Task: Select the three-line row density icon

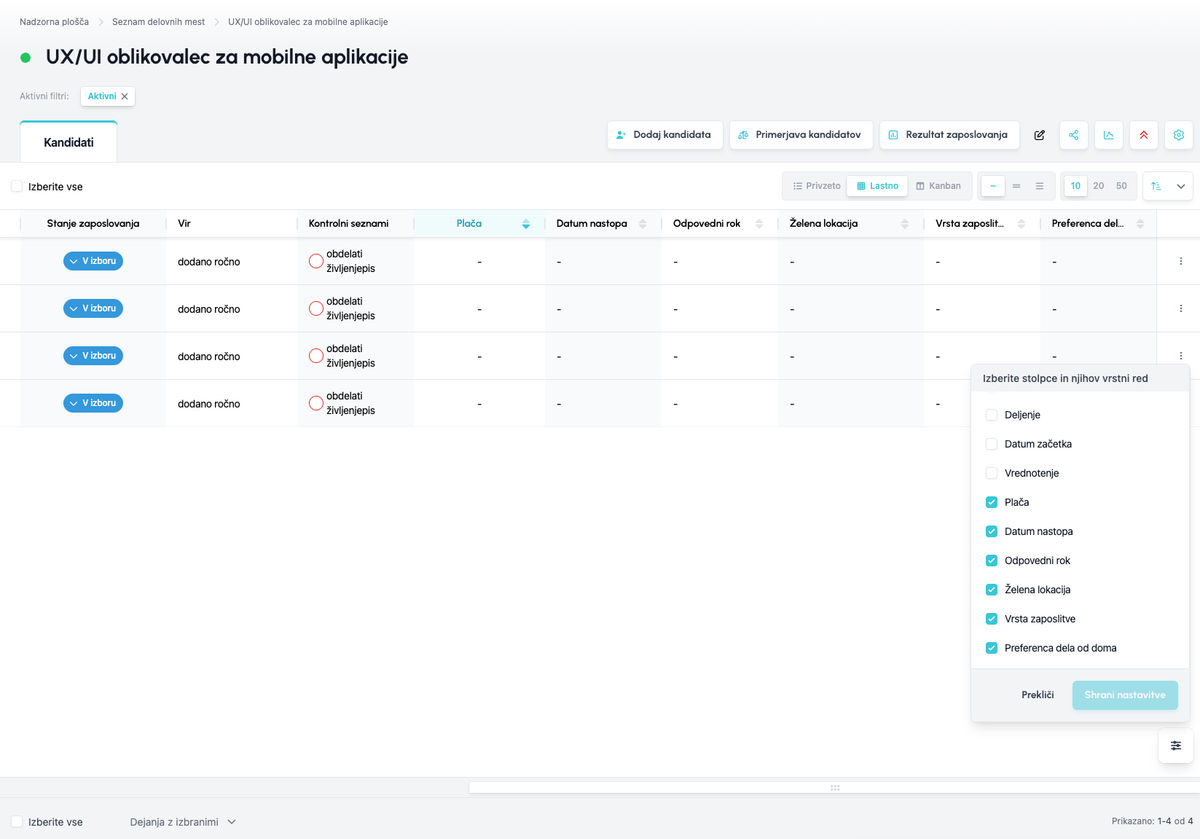Action: (1040, 186)
